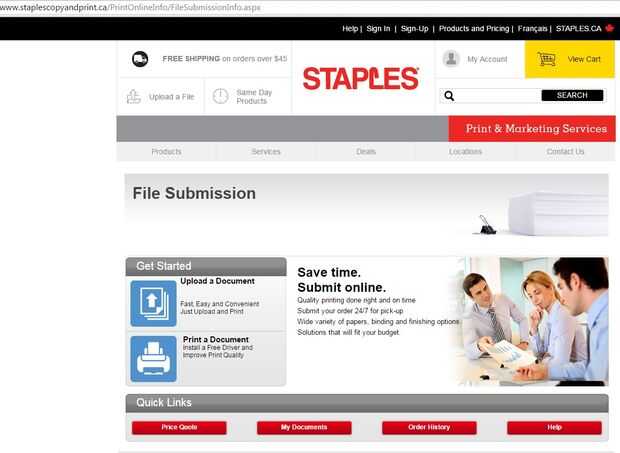The image size is (620, 453).
Task: Open the Deals menu
Action: tap(366, 151)
